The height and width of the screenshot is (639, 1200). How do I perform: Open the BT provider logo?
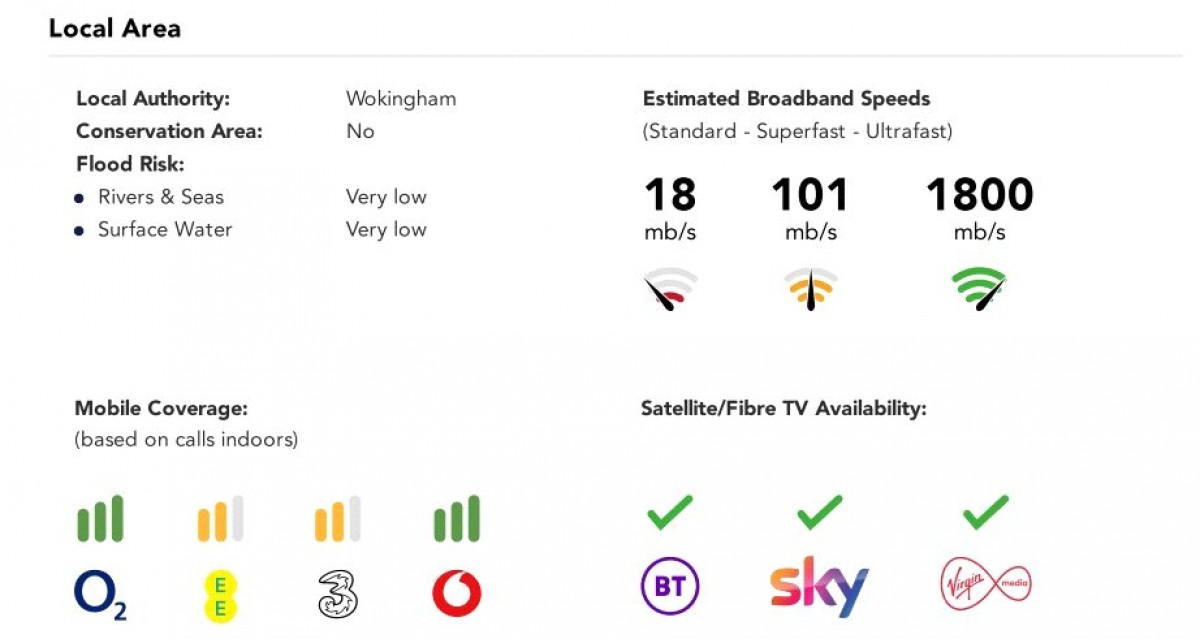[669, 586]
